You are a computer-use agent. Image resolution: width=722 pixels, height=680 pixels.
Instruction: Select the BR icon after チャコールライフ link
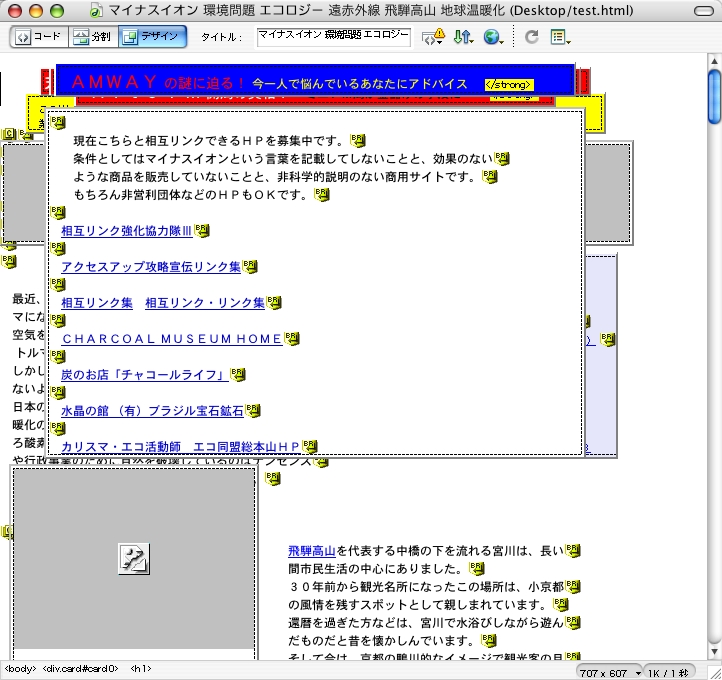[238, 374]
